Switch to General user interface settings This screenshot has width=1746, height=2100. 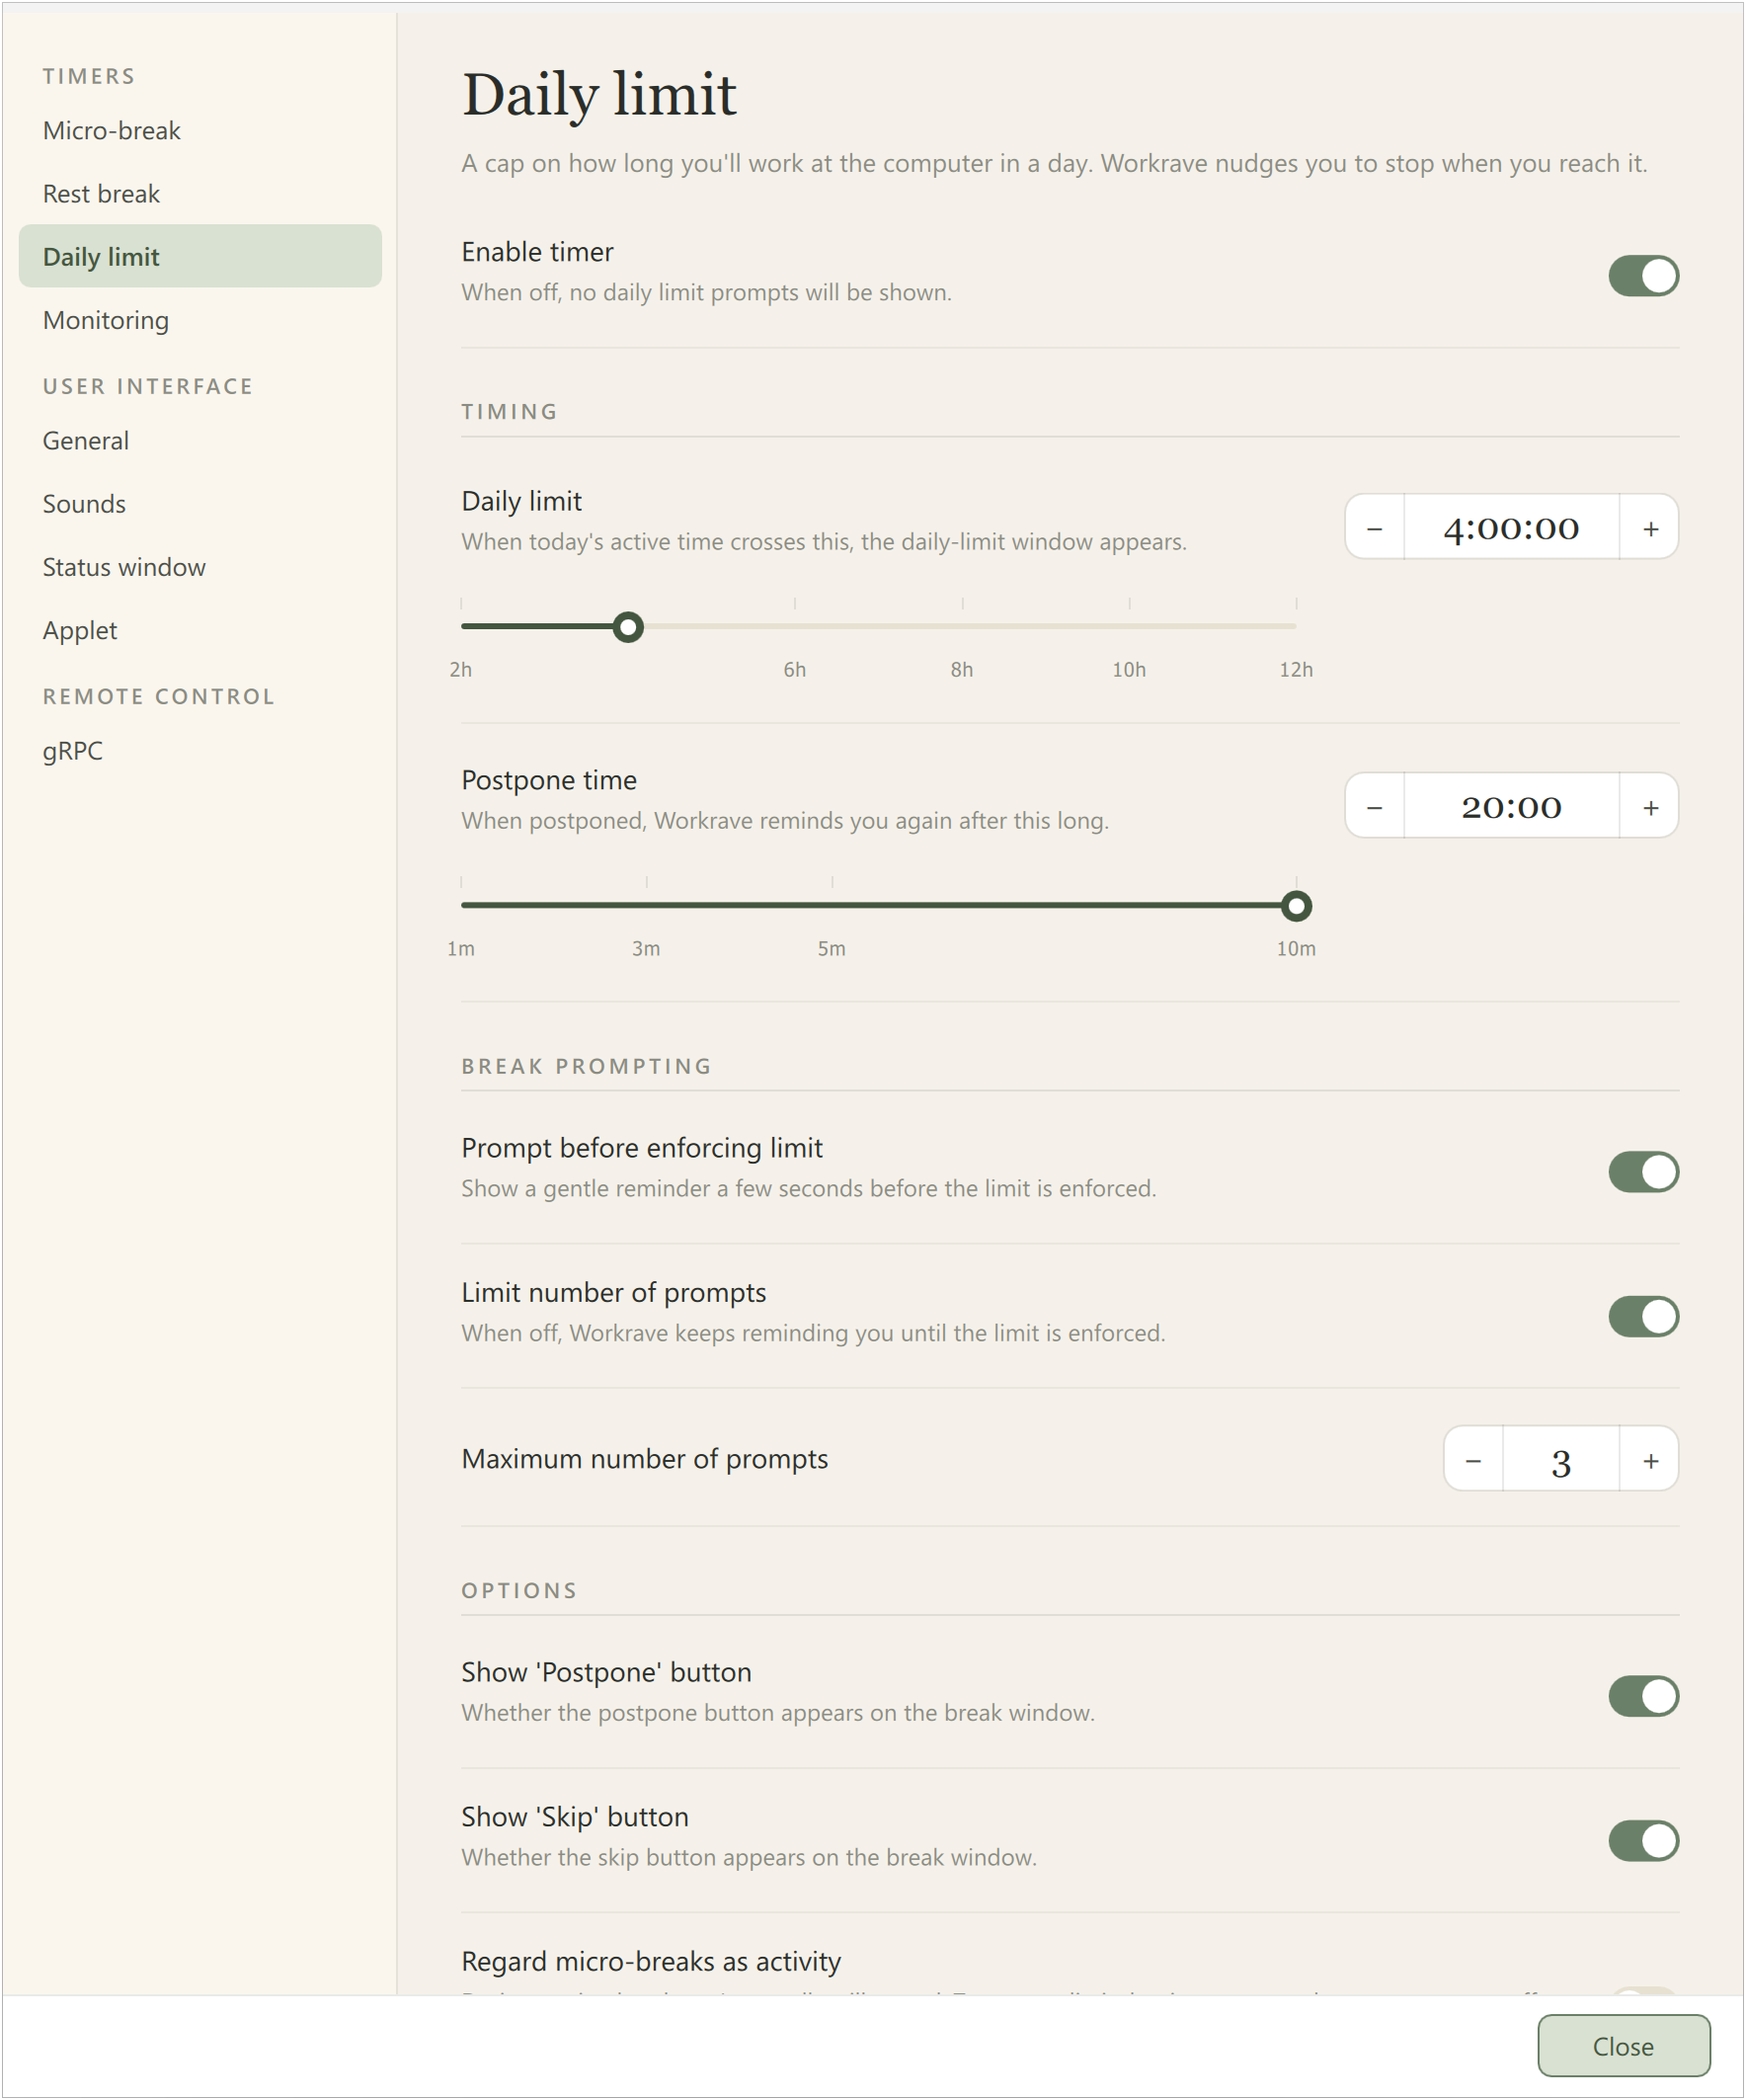click(200, 441)
